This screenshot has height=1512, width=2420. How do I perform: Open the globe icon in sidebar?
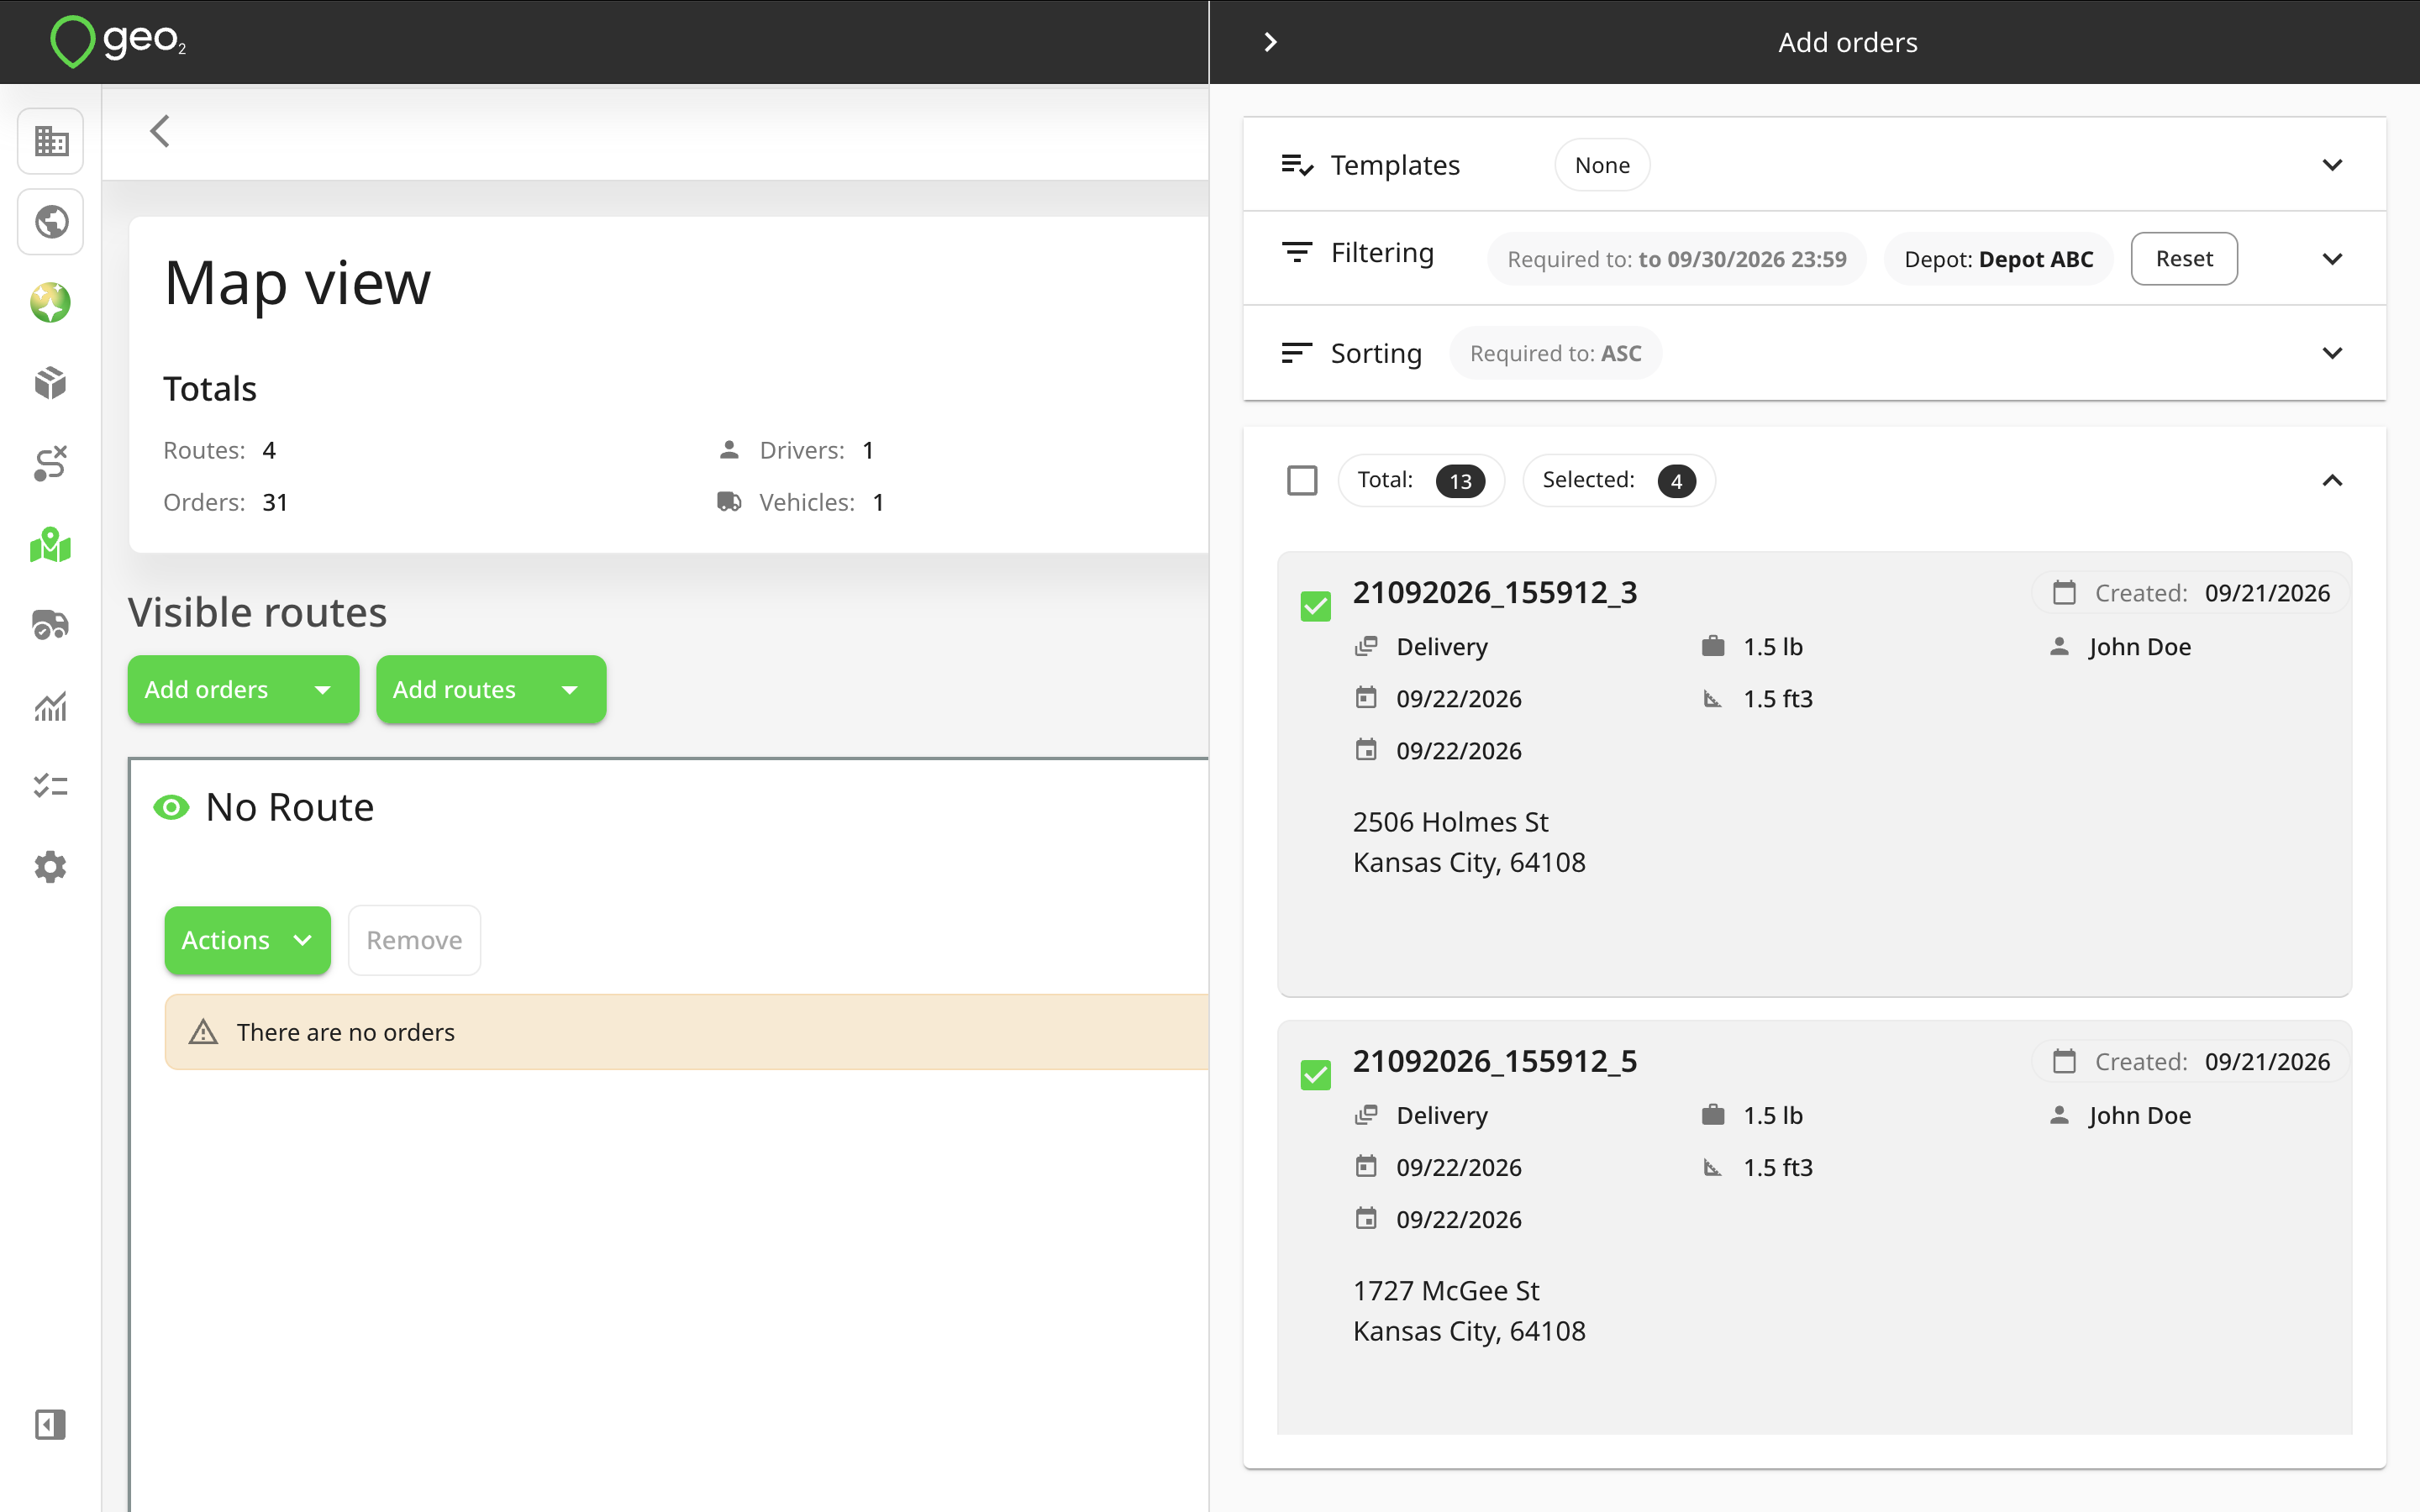tap(51, 221)
